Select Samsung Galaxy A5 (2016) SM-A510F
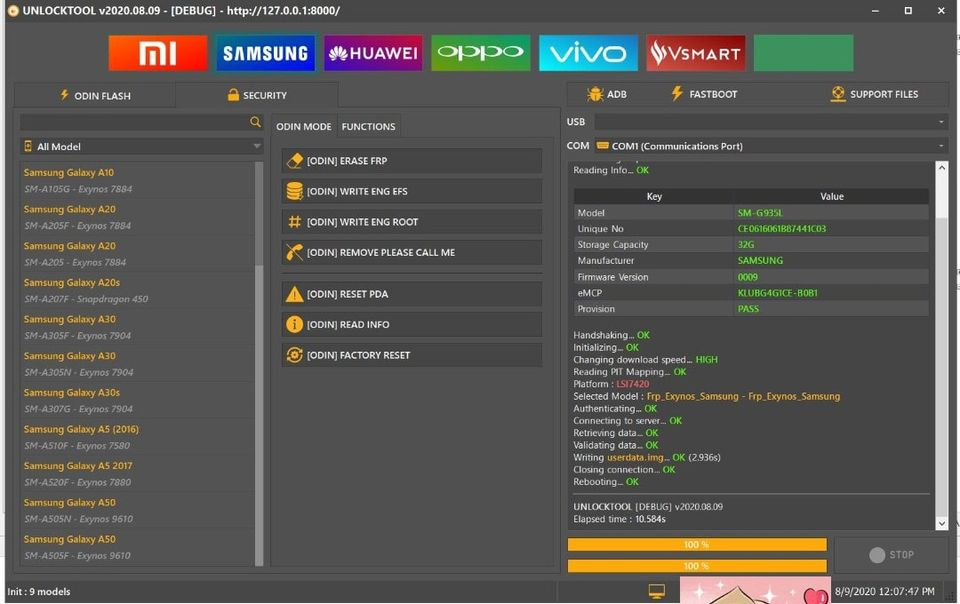The image size is (960, 604). click(137, 438)
